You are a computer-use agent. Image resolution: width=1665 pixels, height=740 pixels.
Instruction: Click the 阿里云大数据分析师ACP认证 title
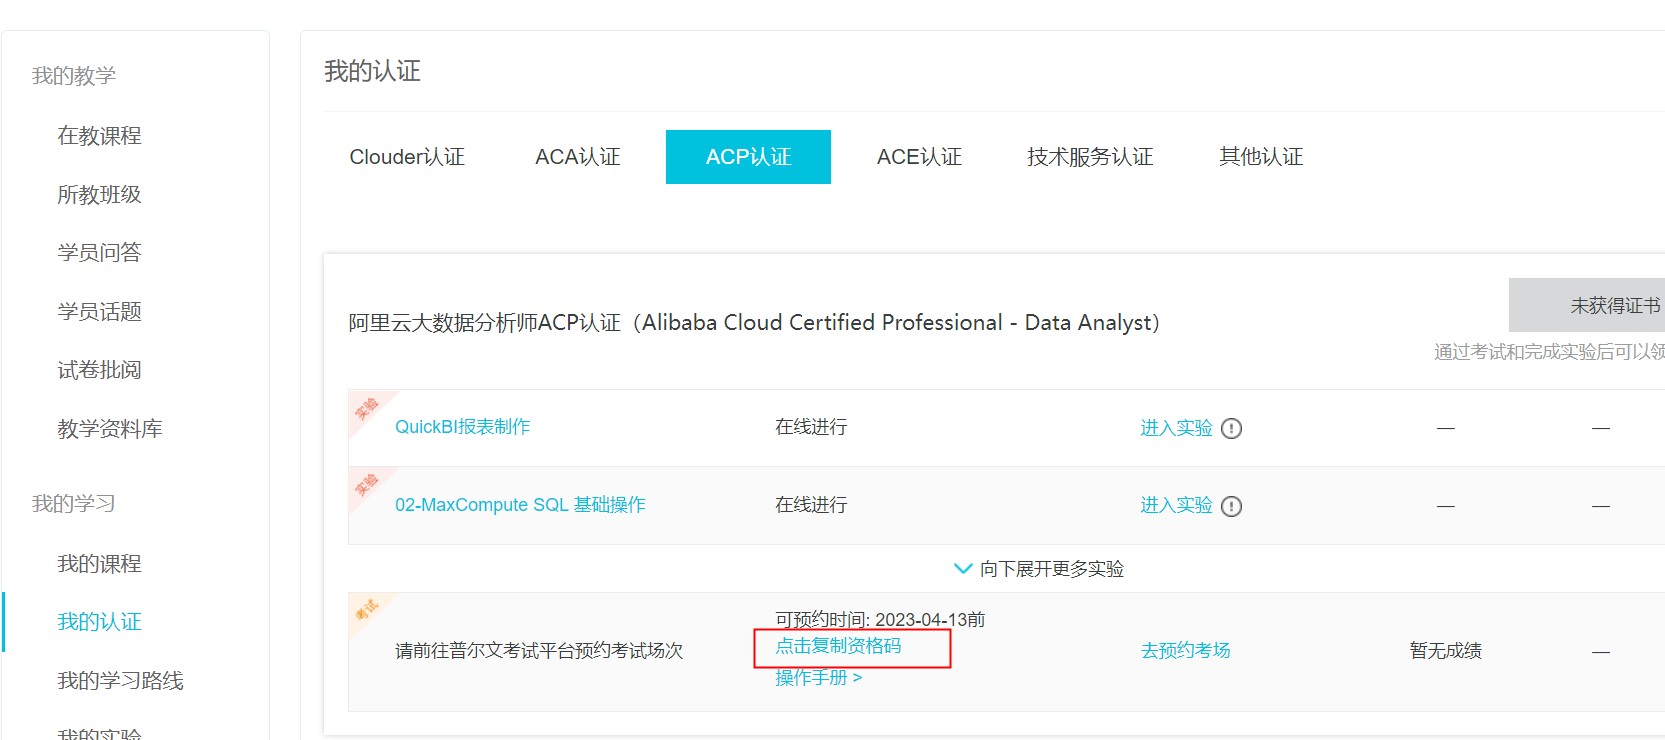coord(754,323)
